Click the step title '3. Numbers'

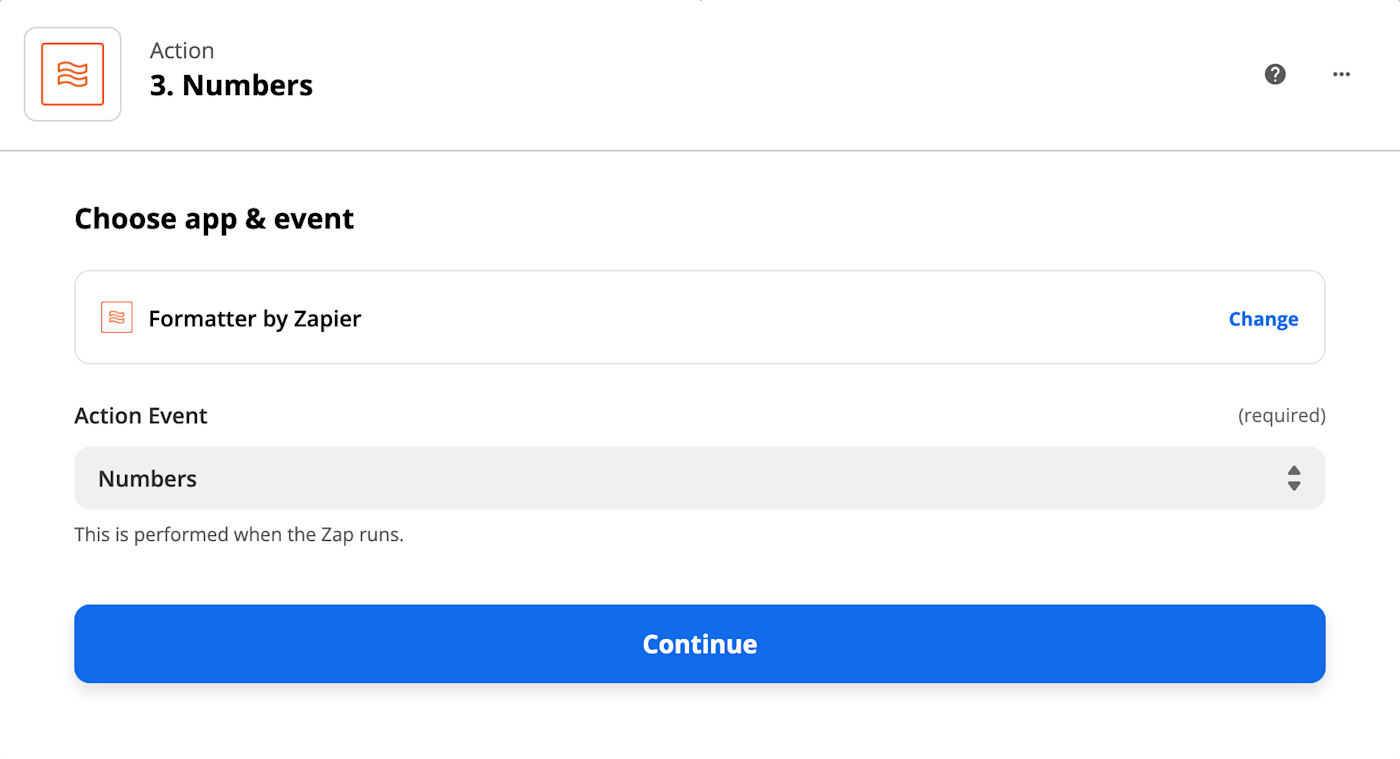[x=231, y=86]
